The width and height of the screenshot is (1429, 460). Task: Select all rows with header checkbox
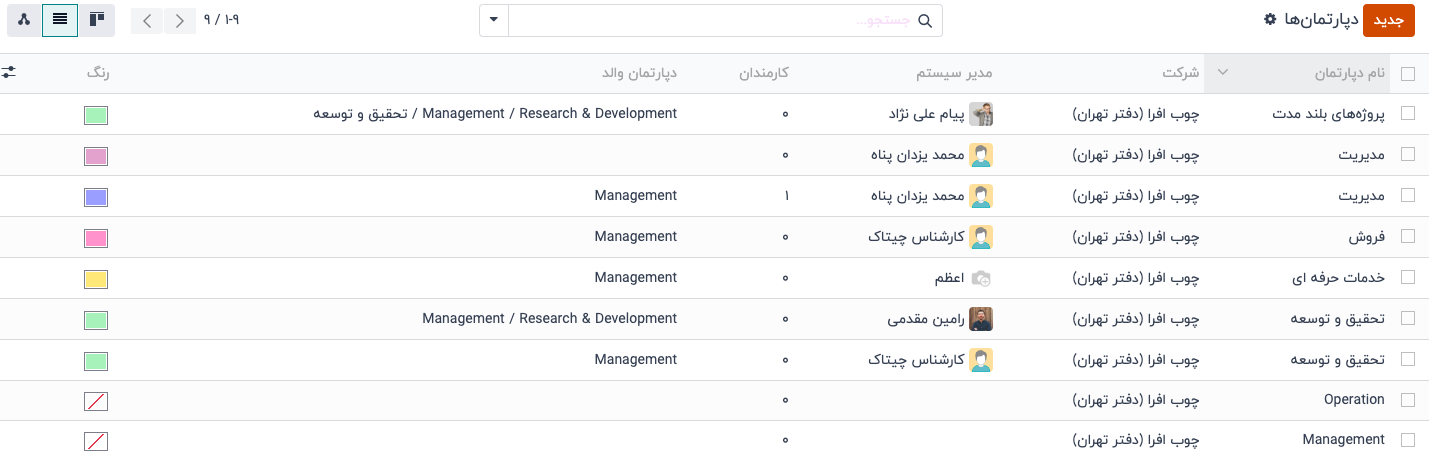coord(1408,74)
